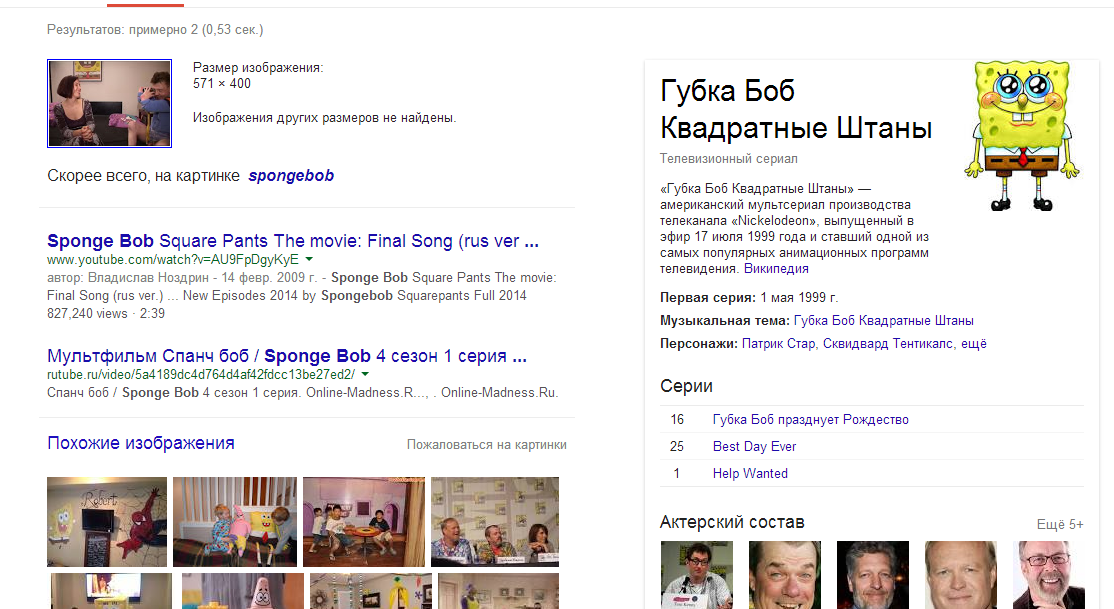This screenshot has height=609, width=1114.
Task: Open 'Мультфильм Спанч боб' rutube result
Action: [287, 356]
